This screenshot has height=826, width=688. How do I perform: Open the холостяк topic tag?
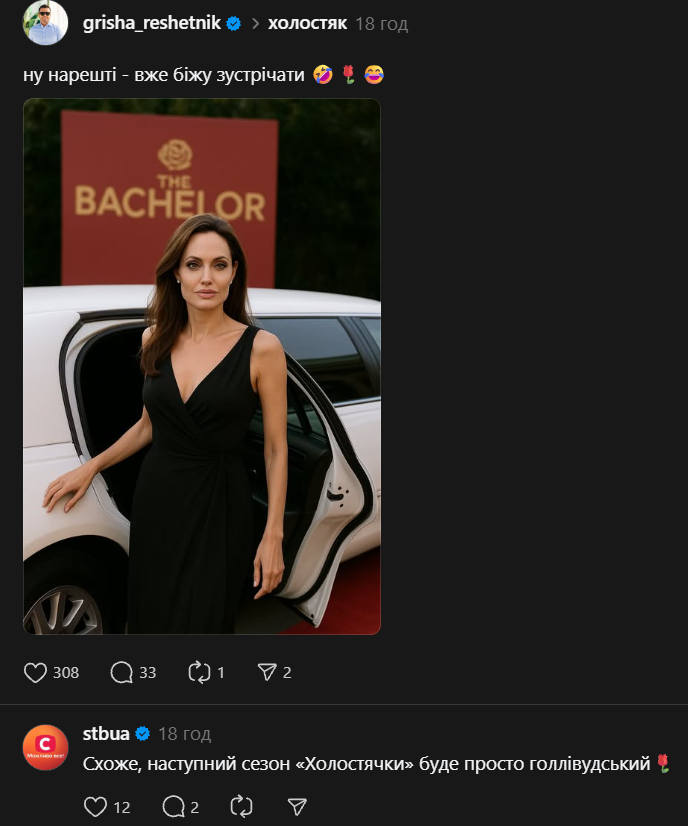[307, 23]
